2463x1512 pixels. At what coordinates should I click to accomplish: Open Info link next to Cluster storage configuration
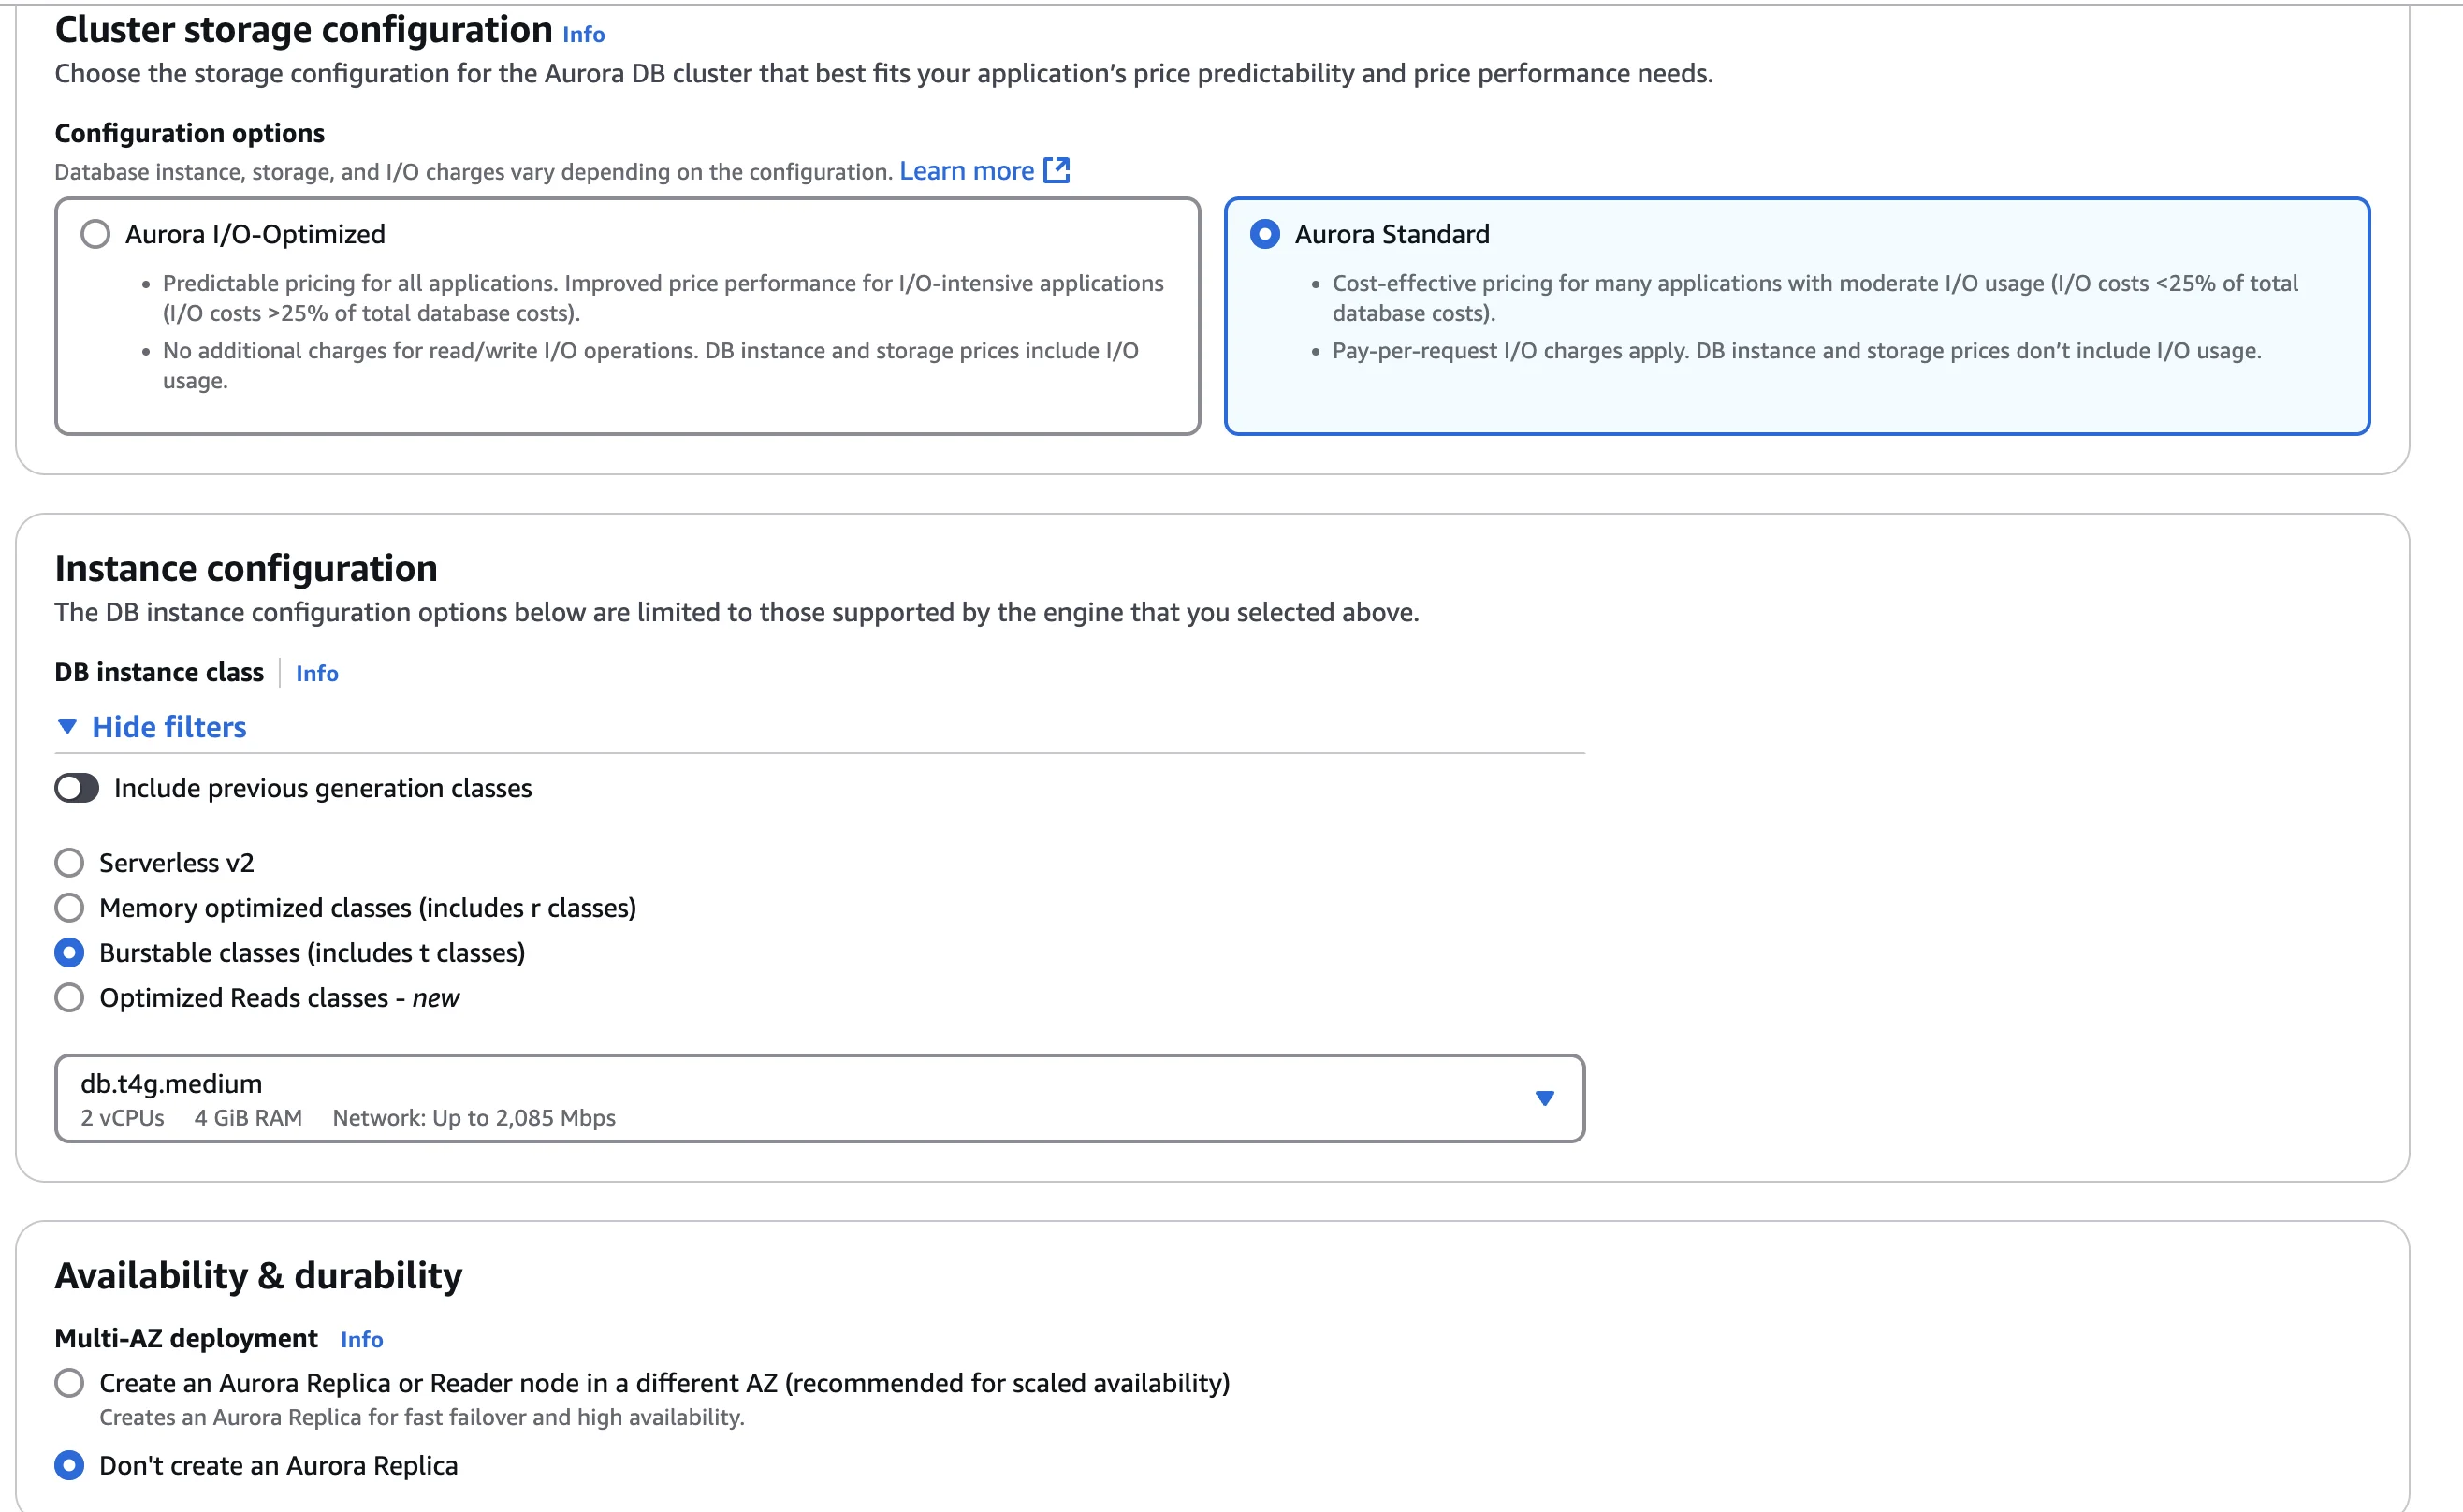click(583, 35)
